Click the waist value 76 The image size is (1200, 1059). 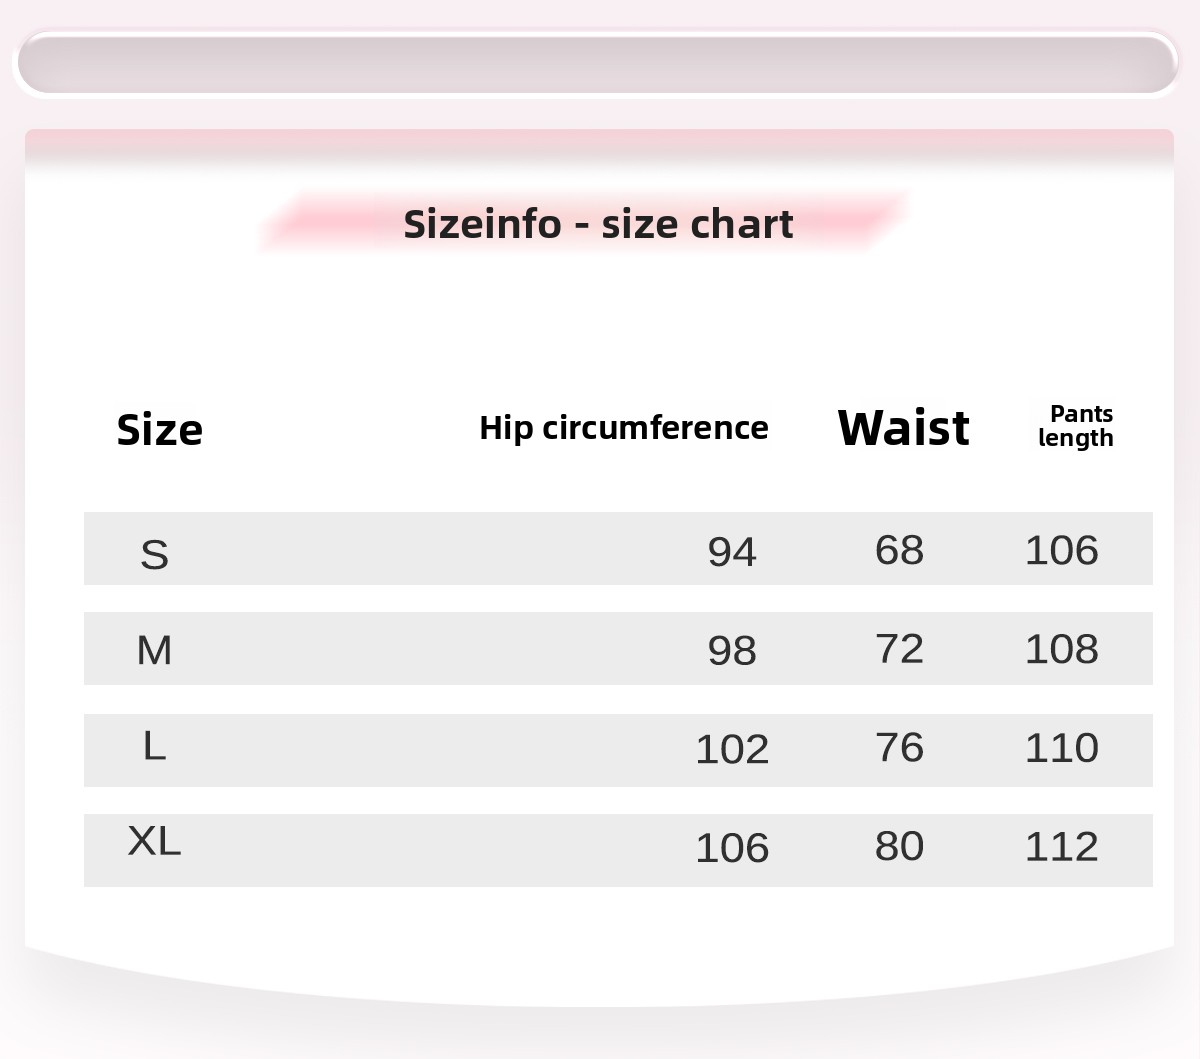(x=899, y=747)
